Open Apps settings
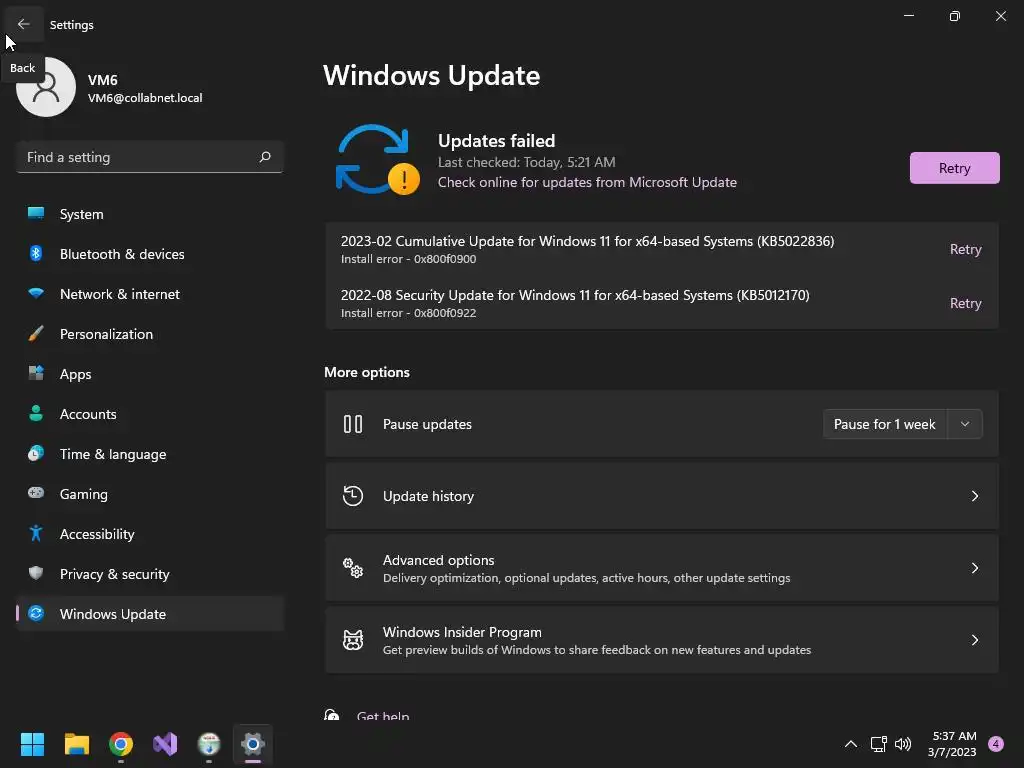The image size is (1024, 768). tap(150, 374)
